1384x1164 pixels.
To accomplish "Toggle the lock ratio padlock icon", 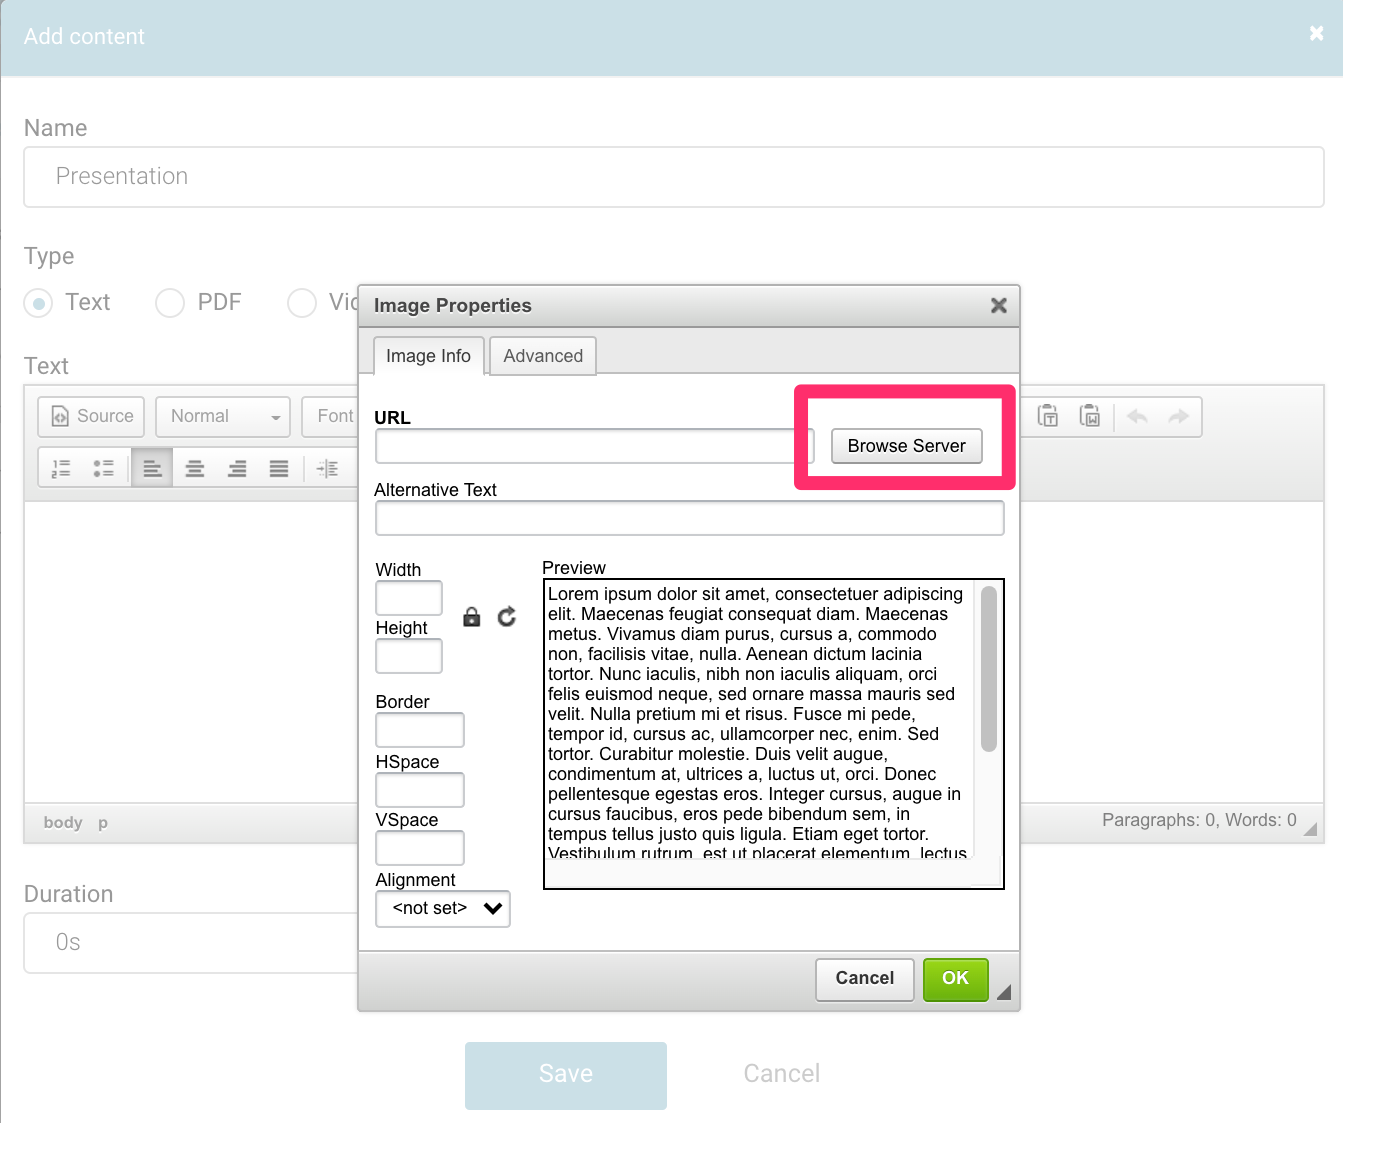I will [x=472, y=617].
